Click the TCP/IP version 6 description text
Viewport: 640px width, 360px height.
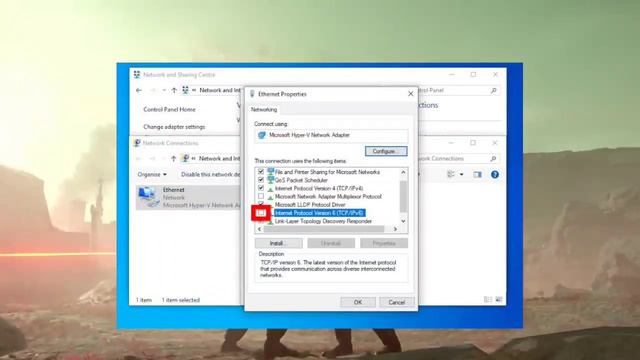(328, 269)
